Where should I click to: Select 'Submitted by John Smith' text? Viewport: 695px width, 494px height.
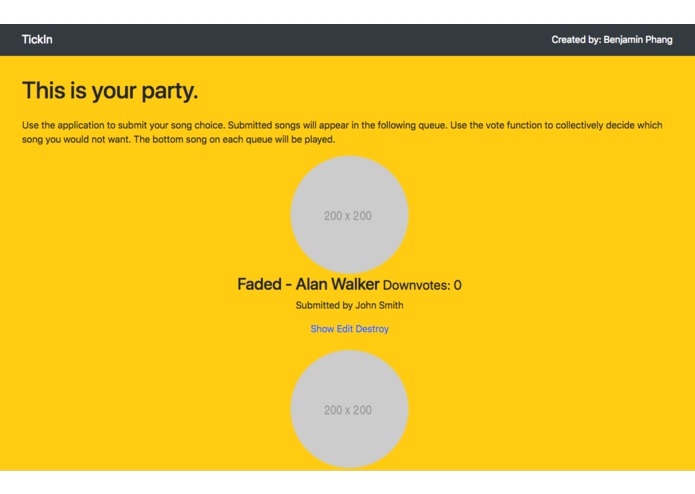(349, 305)
